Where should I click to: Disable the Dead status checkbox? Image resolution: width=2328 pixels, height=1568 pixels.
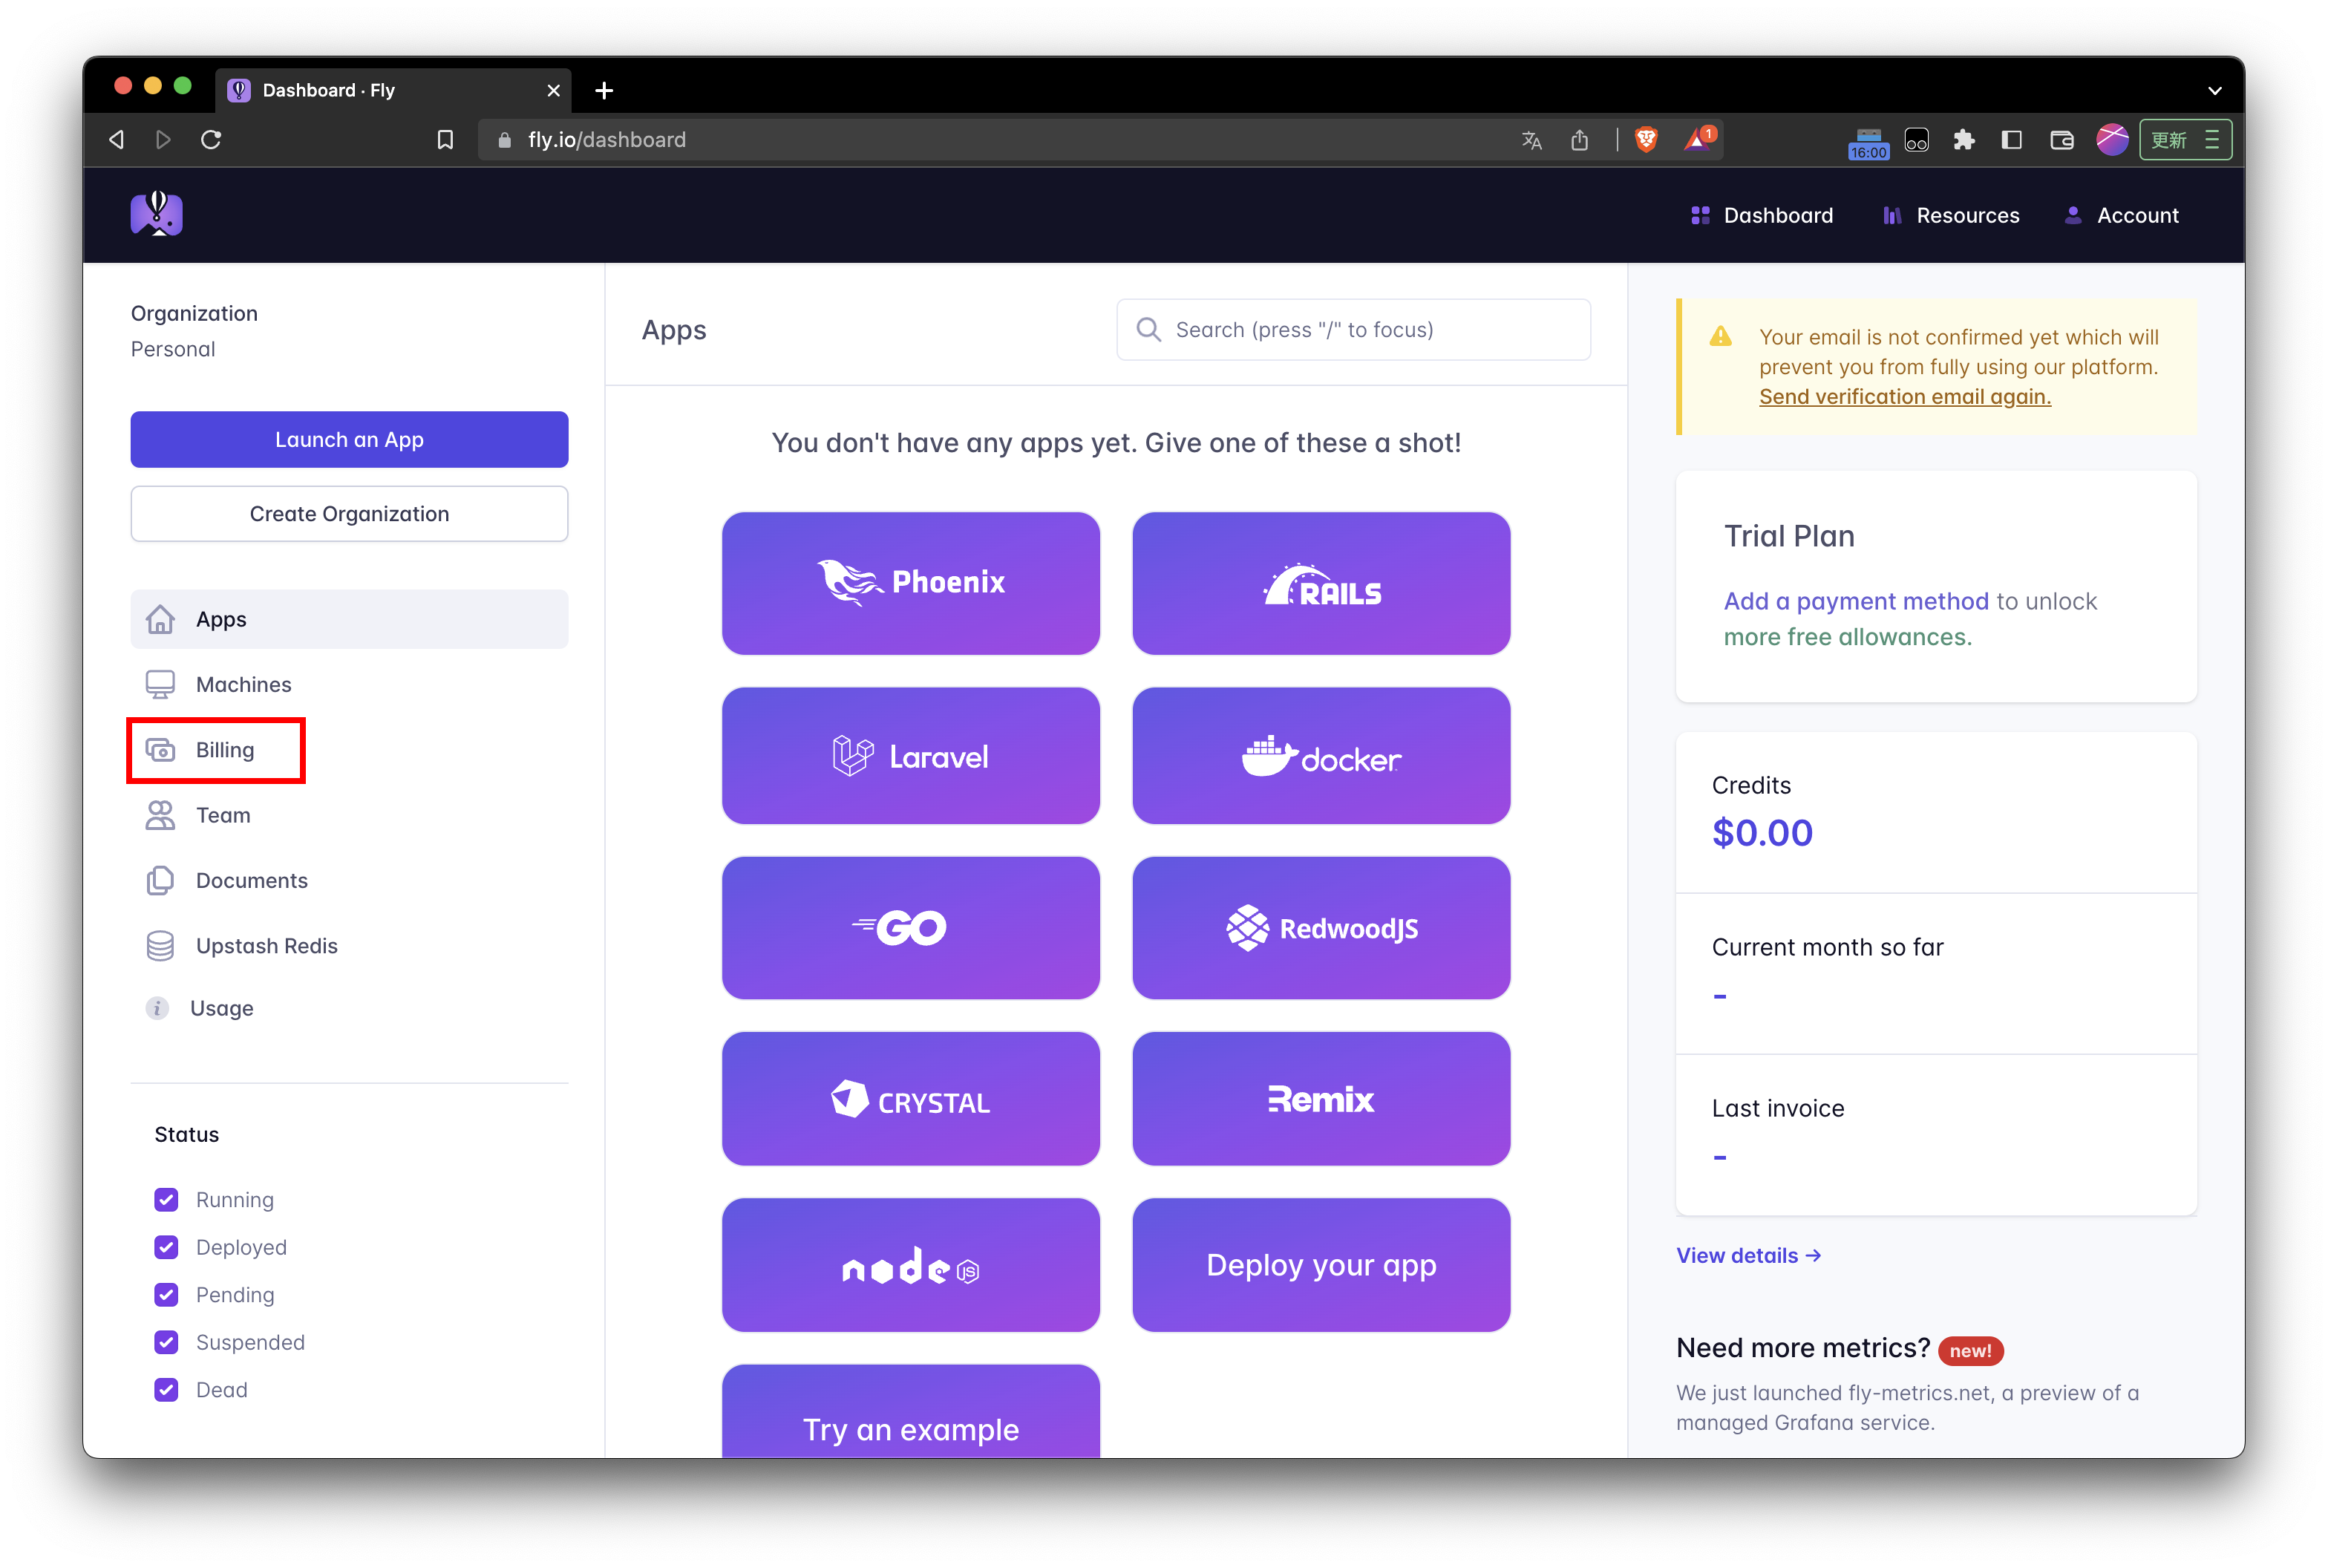click(166, 1390)
